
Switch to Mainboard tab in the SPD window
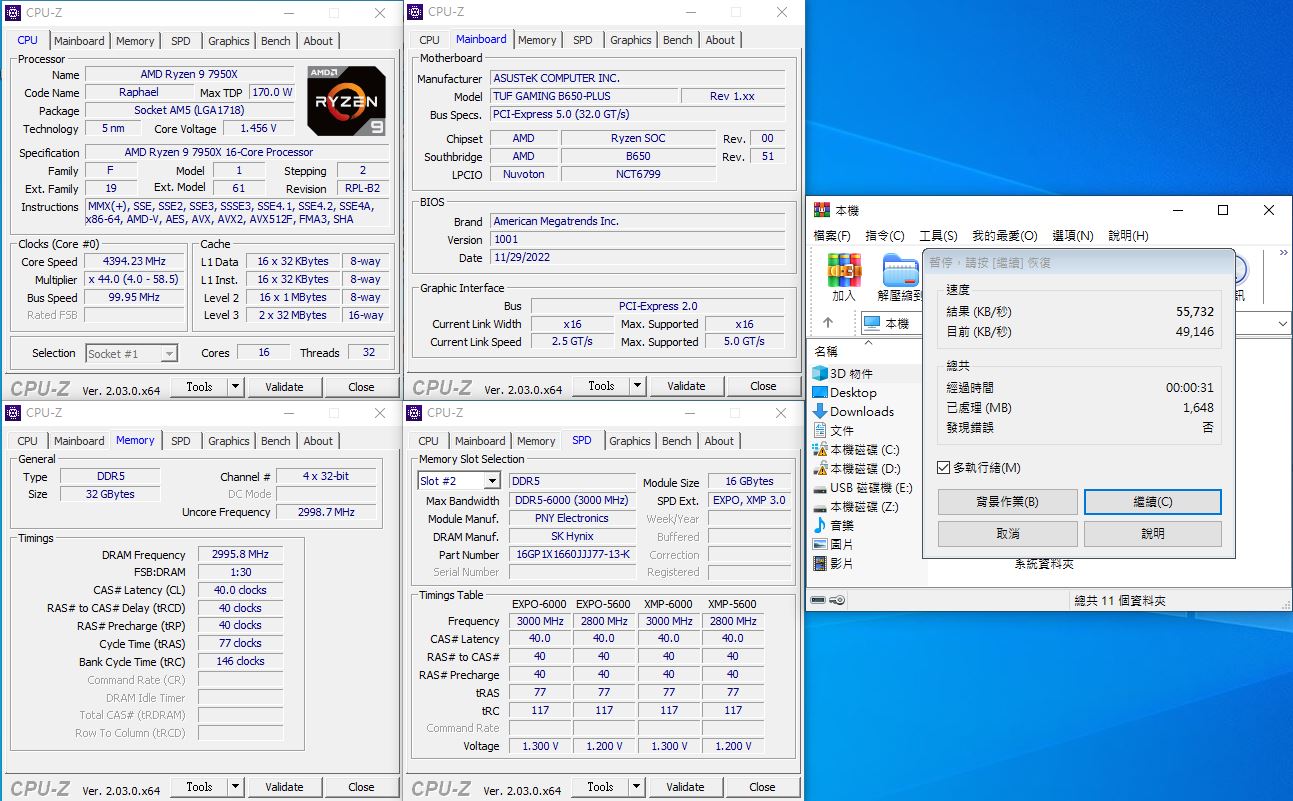(x=480, y=441)
